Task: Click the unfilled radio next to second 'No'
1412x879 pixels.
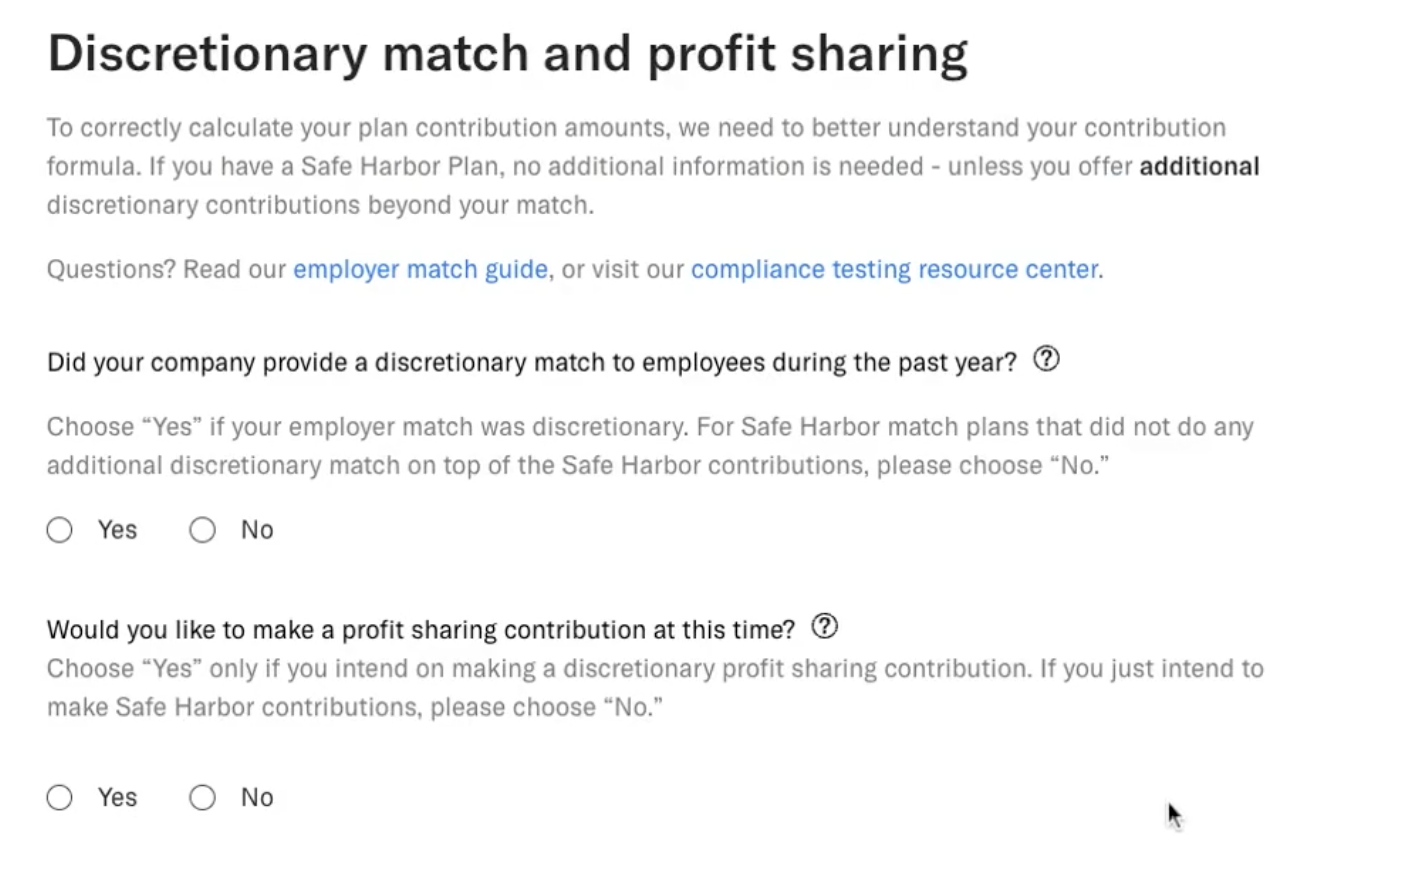Action: point(202,797)
